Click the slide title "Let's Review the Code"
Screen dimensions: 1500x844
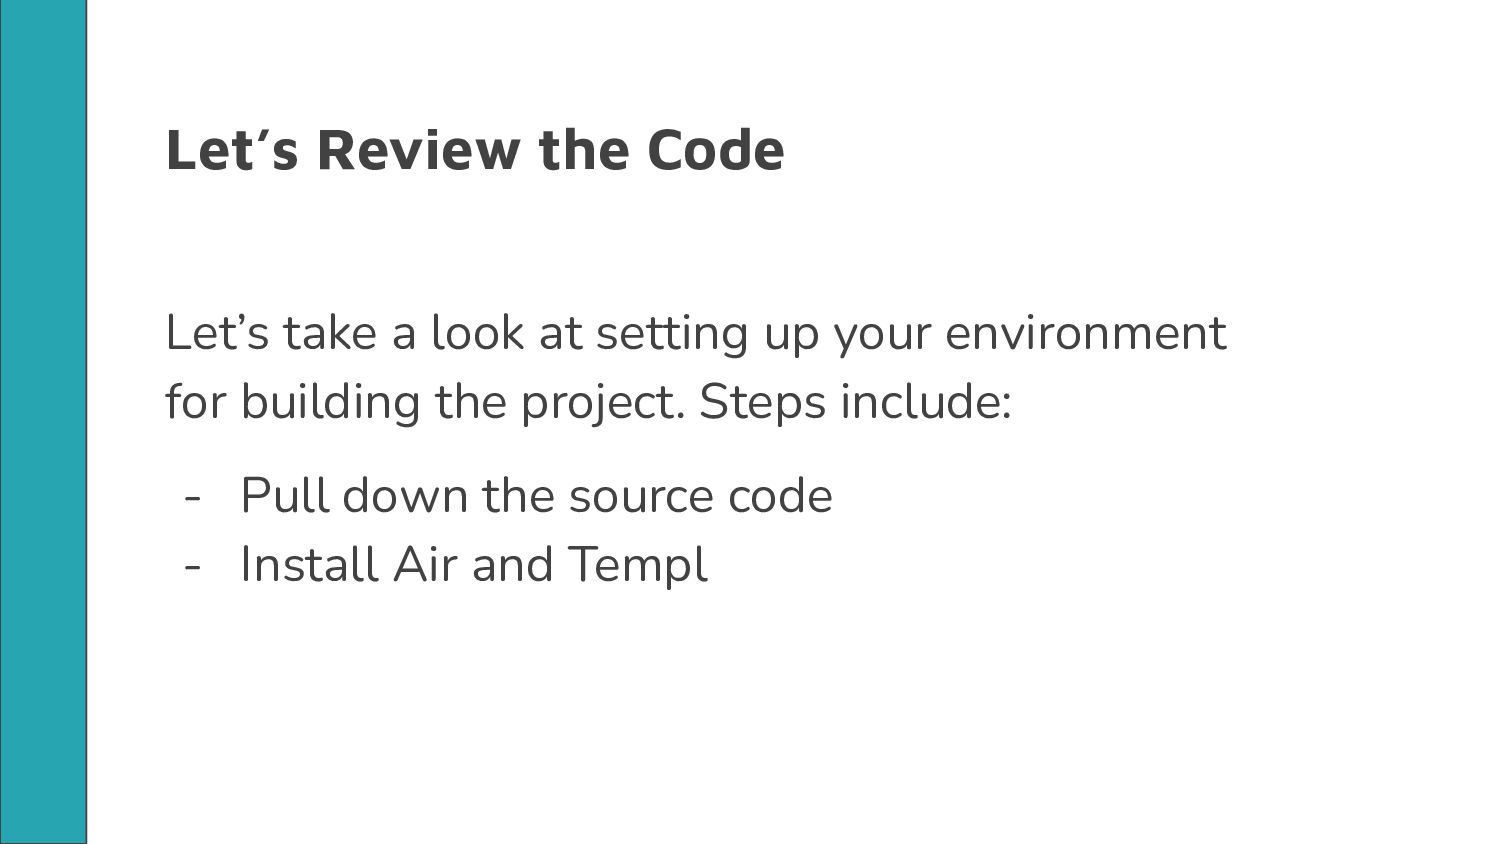pyautogui.click(x=475, y=150)
